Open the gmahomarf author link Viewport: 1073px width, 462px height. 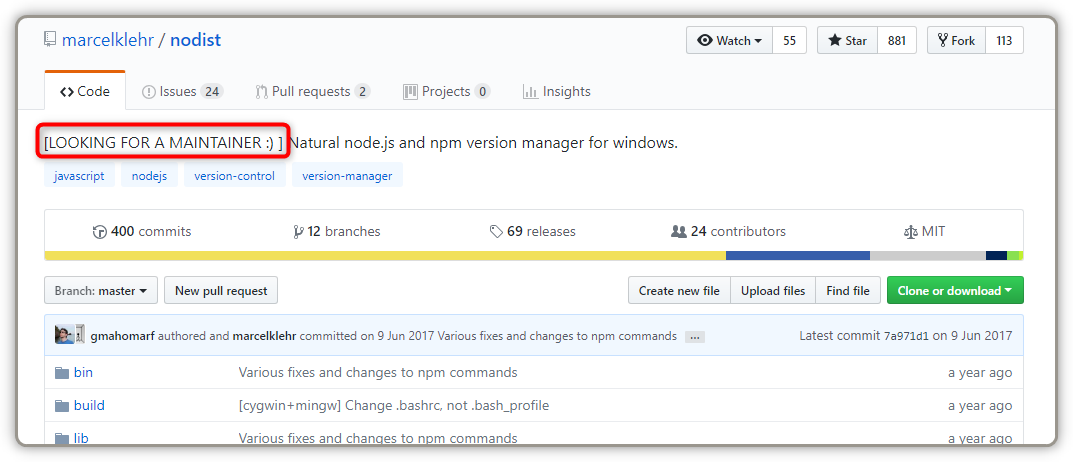[x=122, y=336]
